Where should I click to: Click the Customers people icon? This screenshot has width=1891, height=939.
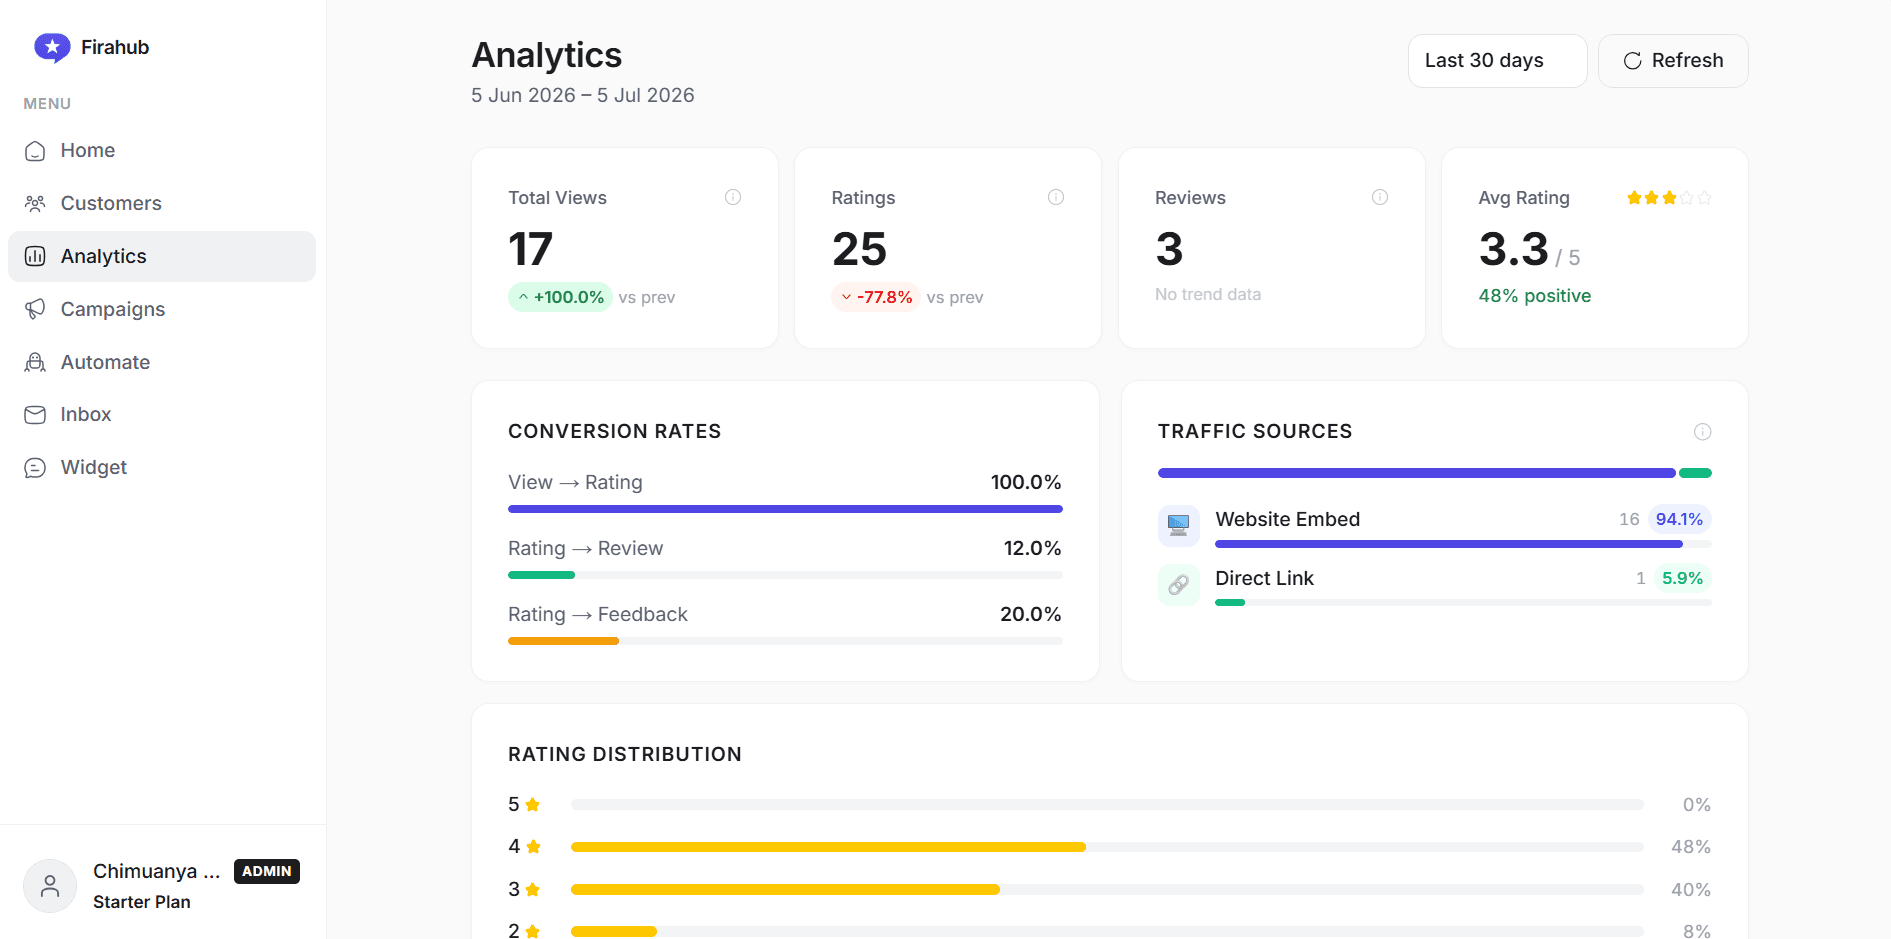pyautogui.click(x=35, y=204)
